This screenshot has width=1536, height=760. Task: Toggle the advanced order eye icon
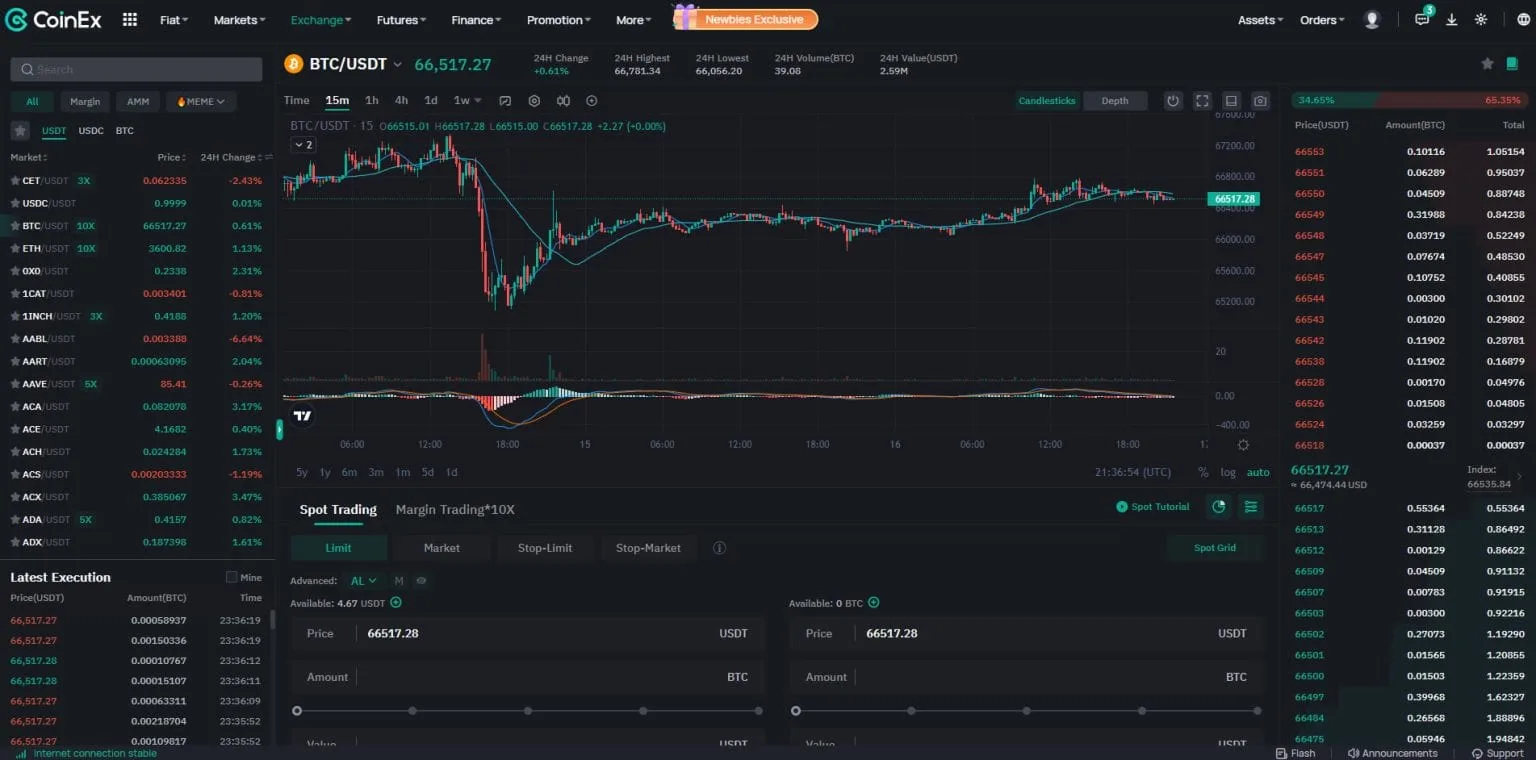pos(422,581)
